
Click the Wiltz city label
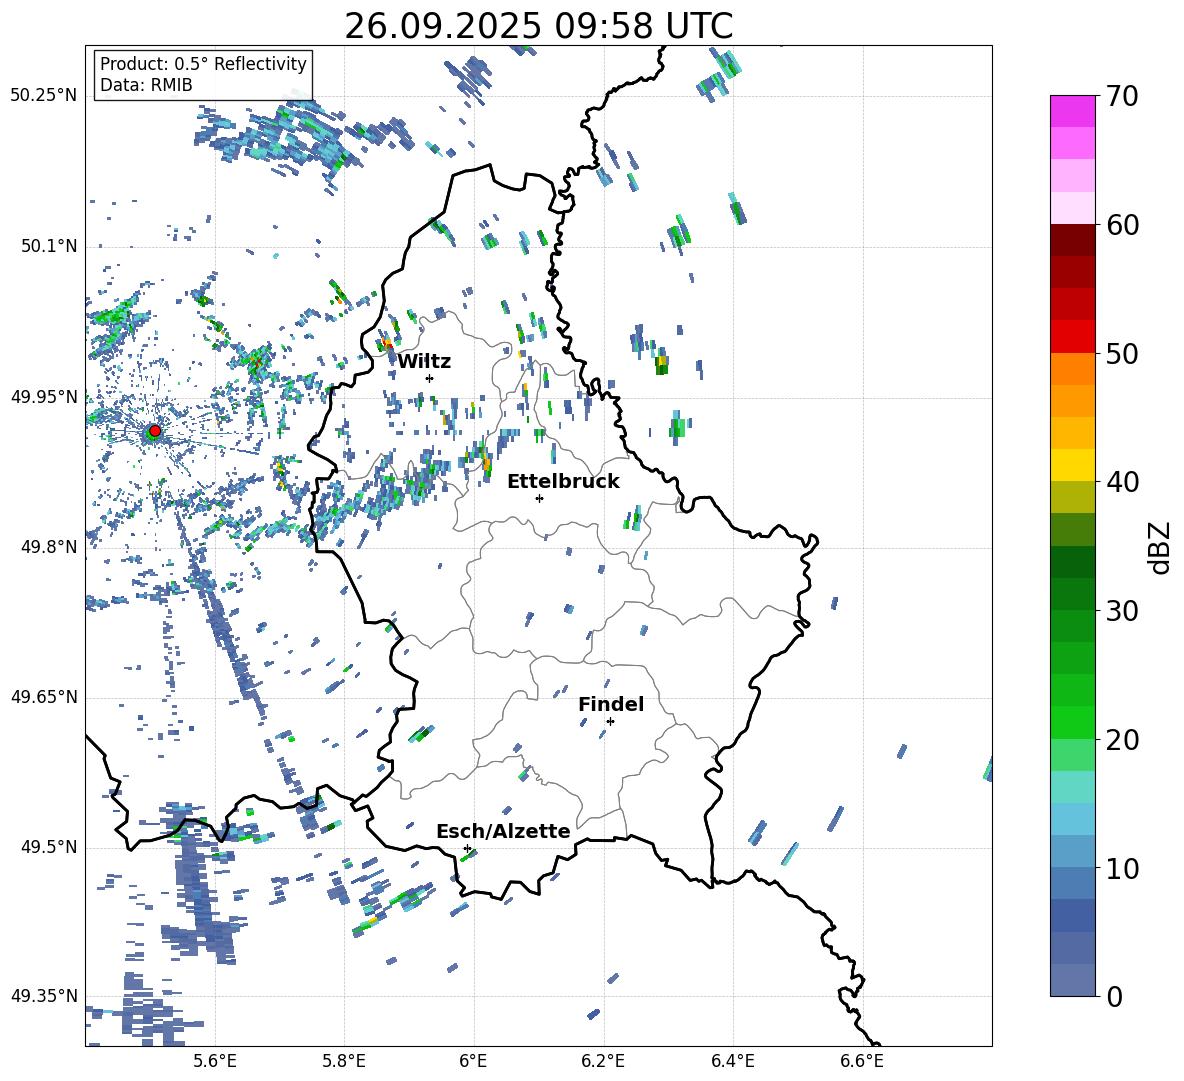[x=424, y=361]
